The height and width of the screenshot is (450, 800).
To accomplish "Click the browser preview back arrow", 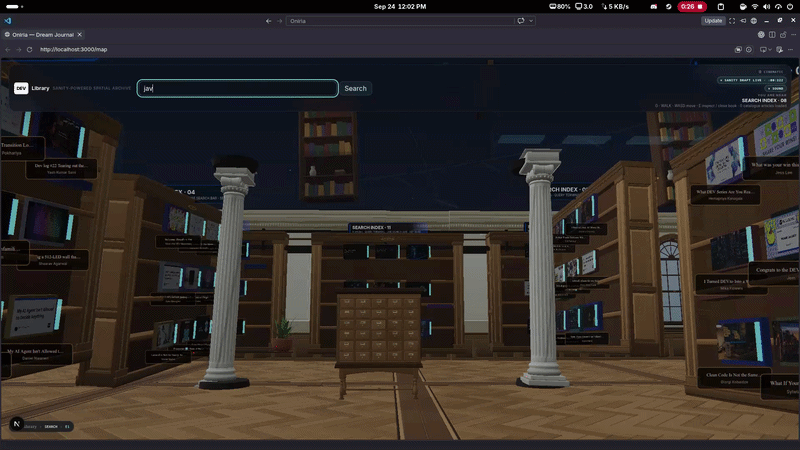I will (x=8, y=49).
